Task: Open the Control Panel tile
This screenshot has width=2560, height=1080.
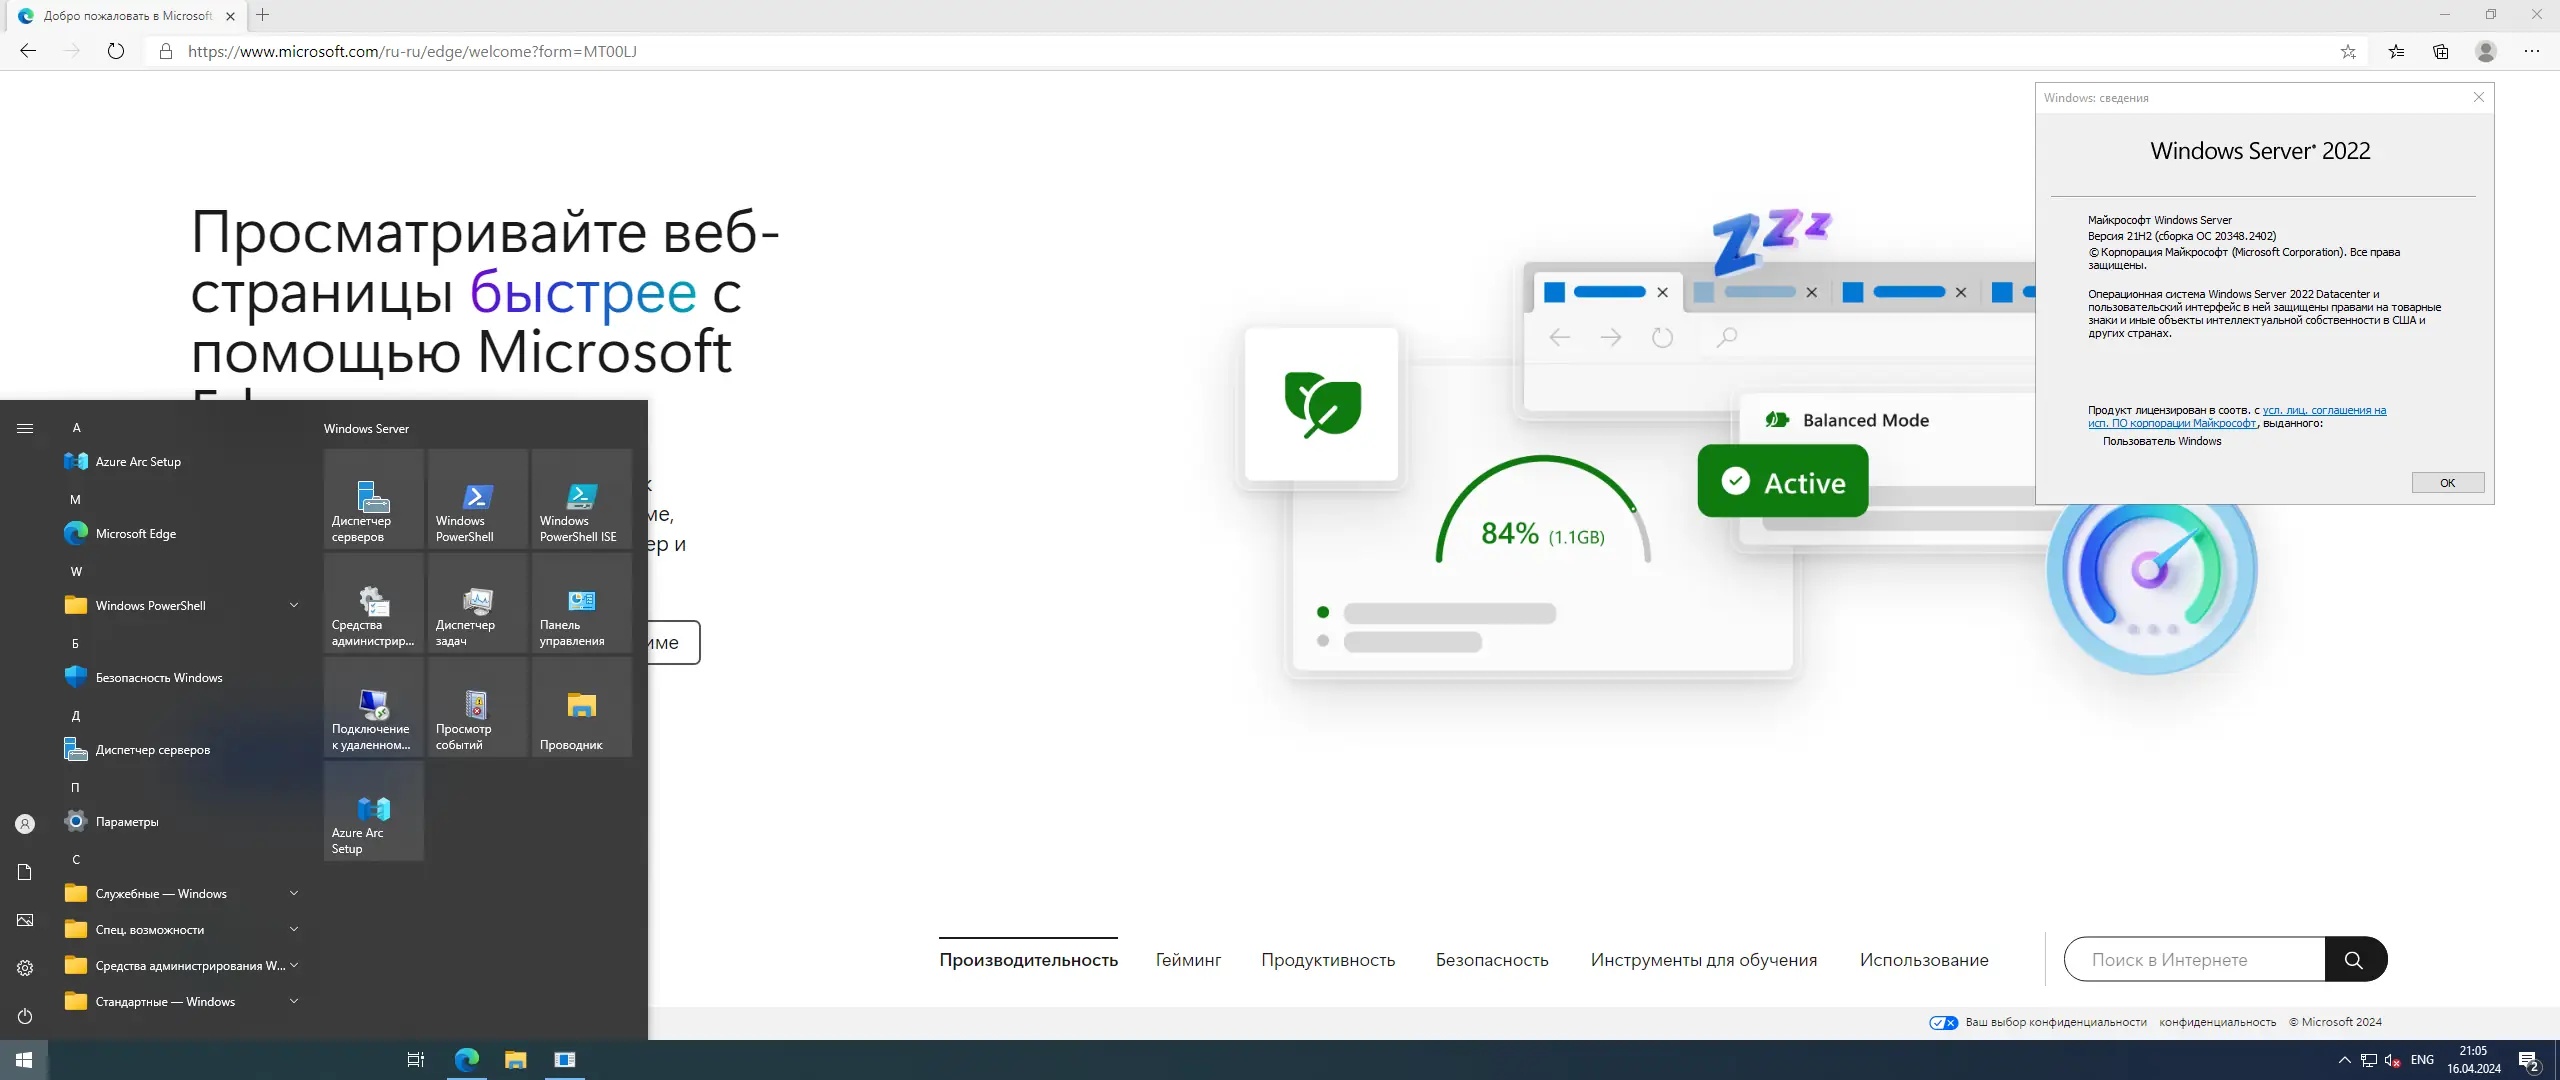Action: click(x=581, y=602)
